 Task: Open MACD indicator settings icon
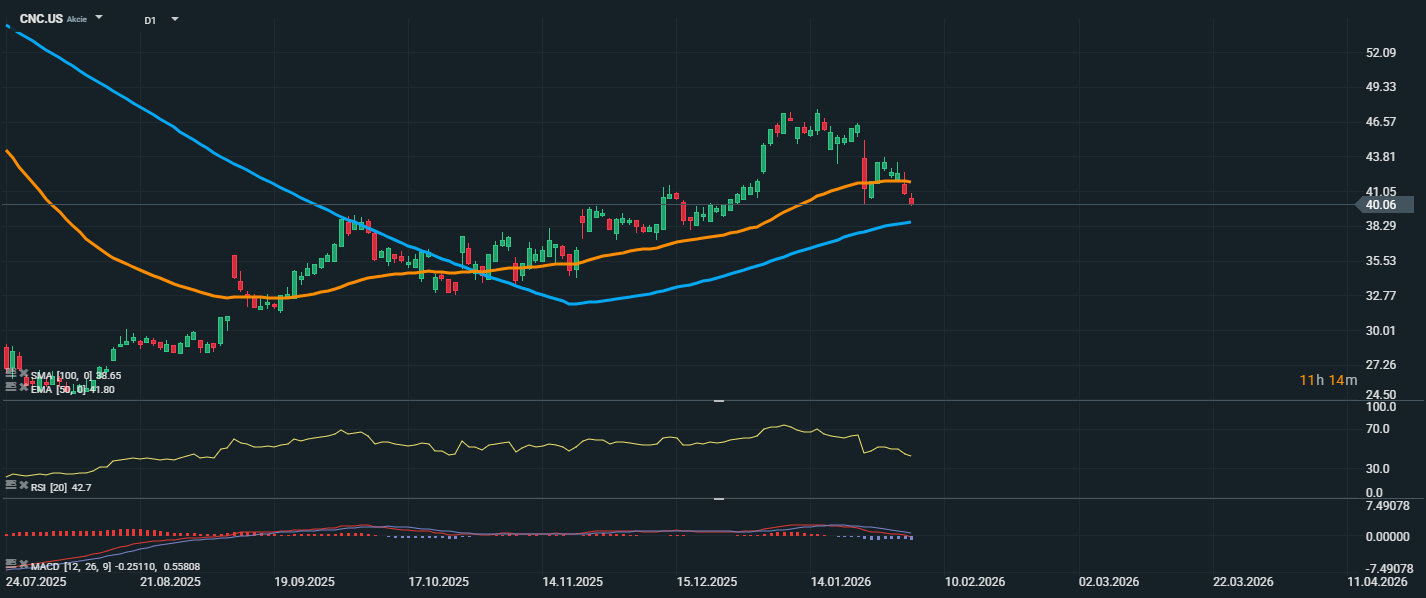[x=11, y=564]
